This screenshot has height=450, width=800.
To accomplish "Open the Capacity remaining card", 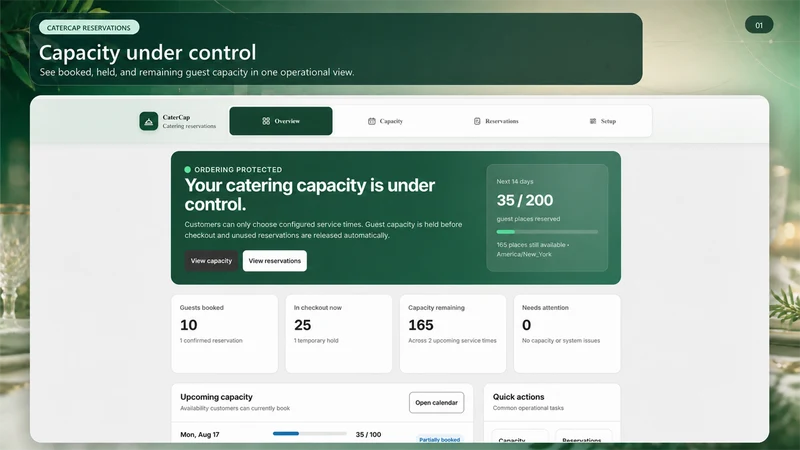I will (x=453, y=334).
